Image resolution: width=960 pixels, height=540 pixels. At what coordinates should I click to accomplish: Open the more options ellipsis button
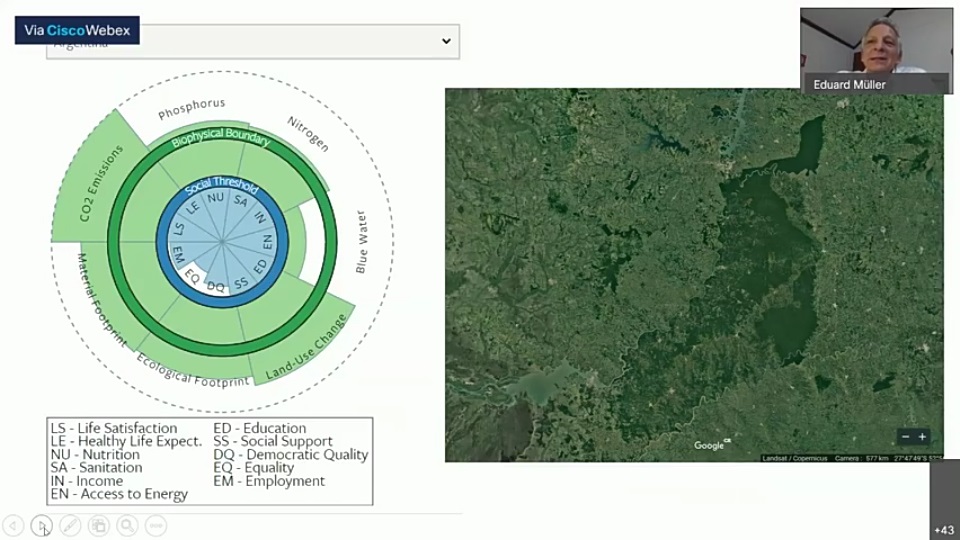156,525
